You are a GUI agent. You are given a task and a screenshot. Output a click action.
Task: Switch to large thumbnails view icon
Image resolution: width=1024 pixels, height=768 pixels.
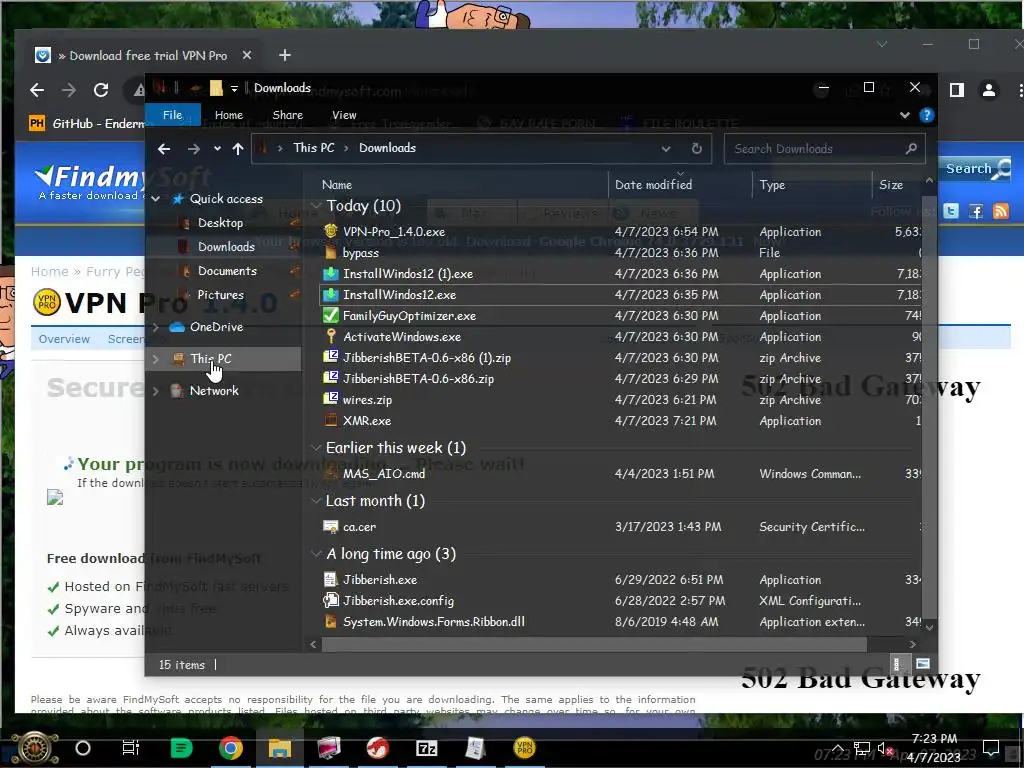click(923, 664)
